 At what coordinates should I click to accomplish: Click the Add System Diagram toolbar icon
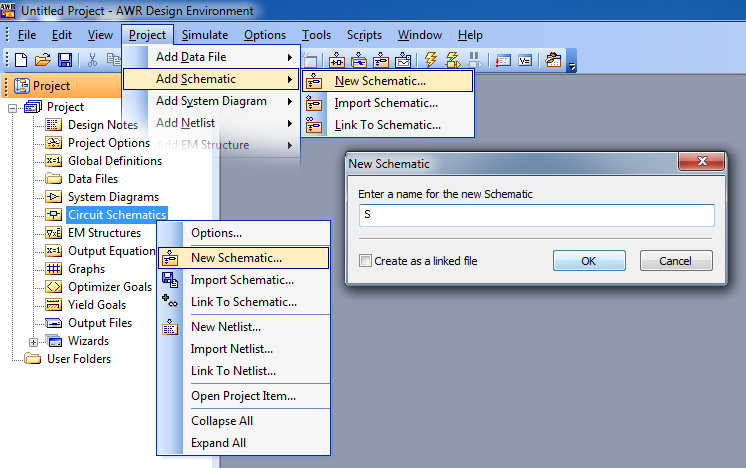click(337, 60)
